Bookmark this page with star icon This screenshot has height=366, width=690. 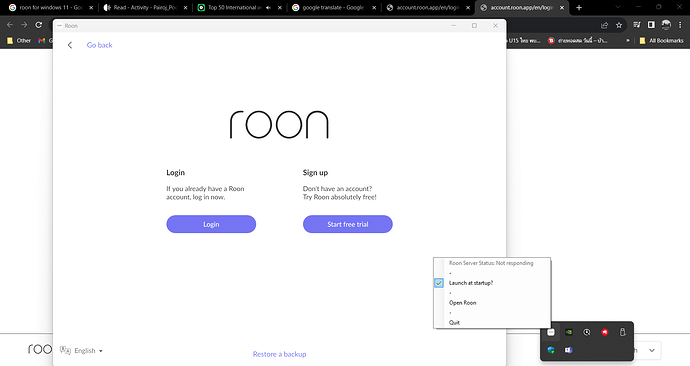pyautogui.click(x=619, y=25)
